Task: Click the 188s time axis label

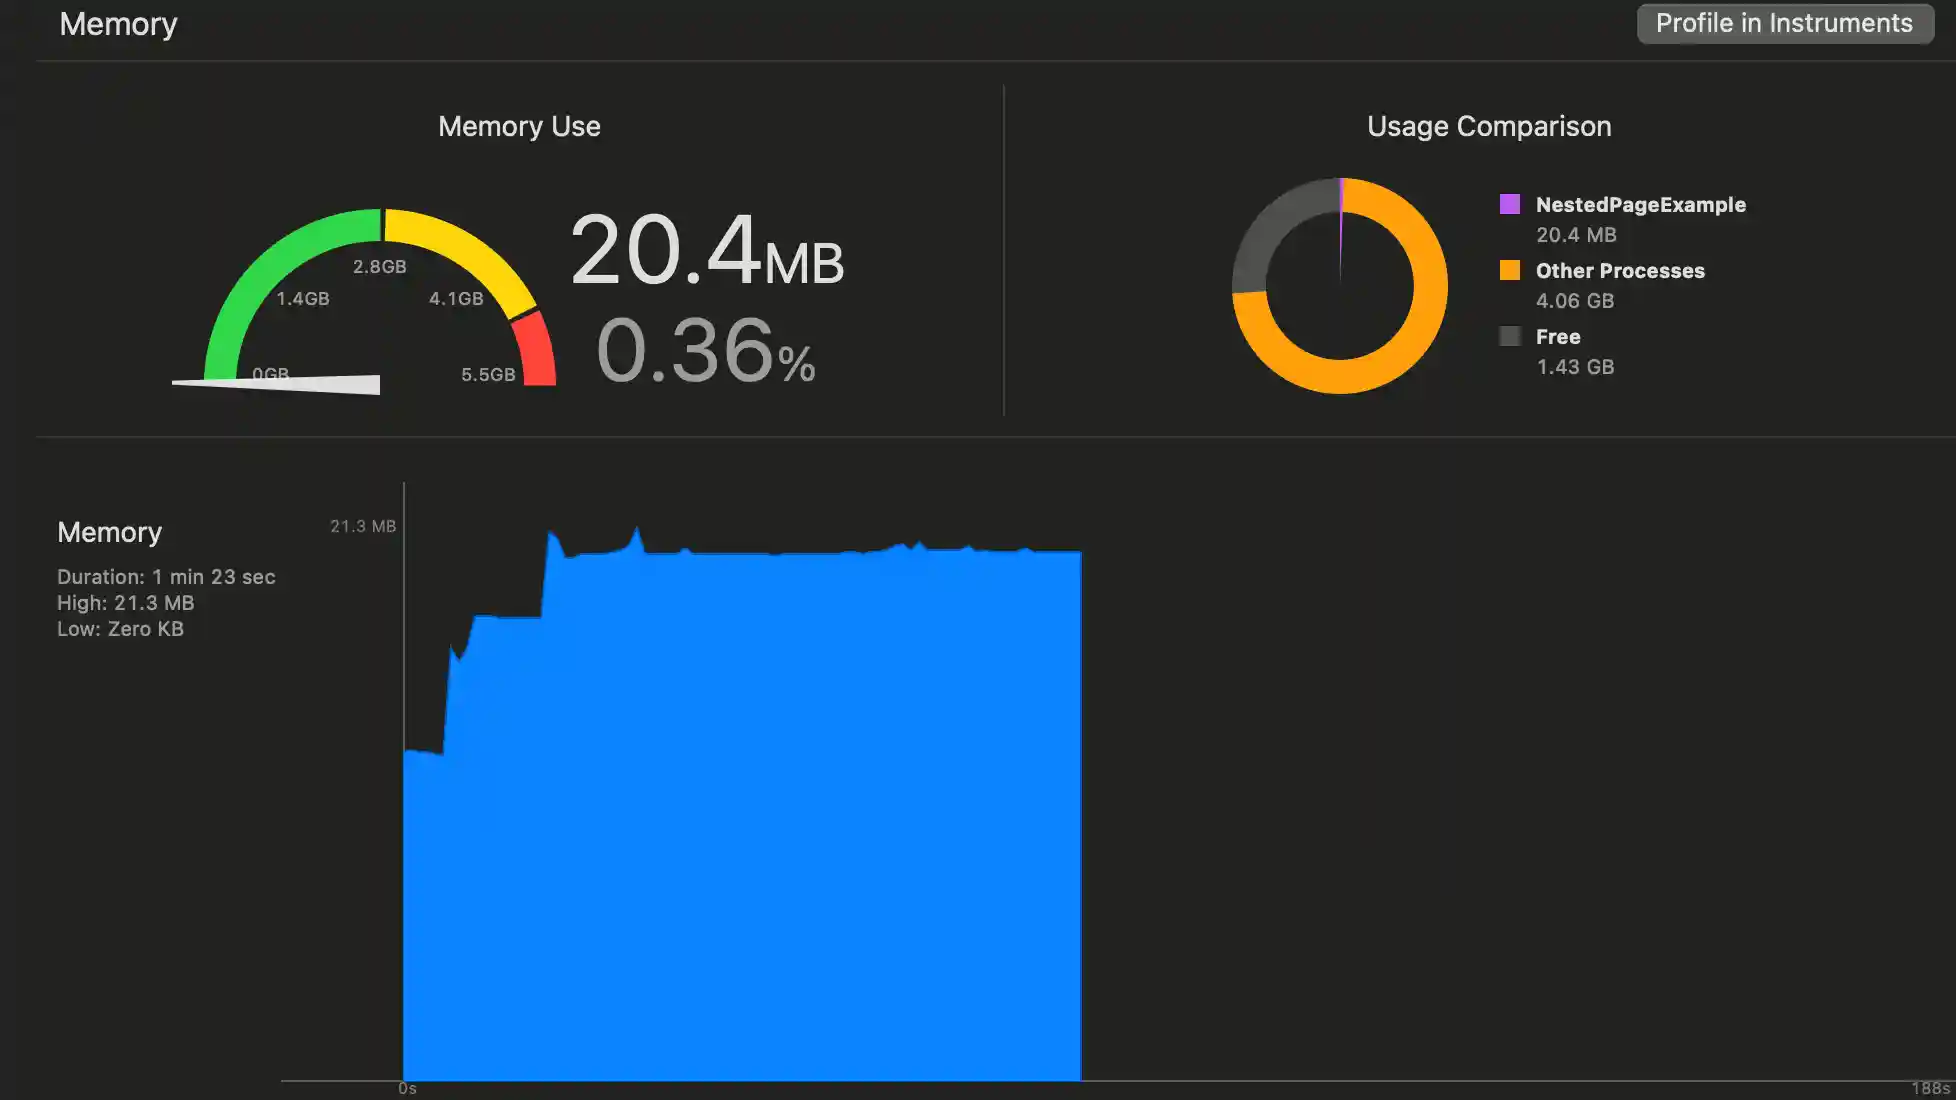Action: point(1930,1088)
